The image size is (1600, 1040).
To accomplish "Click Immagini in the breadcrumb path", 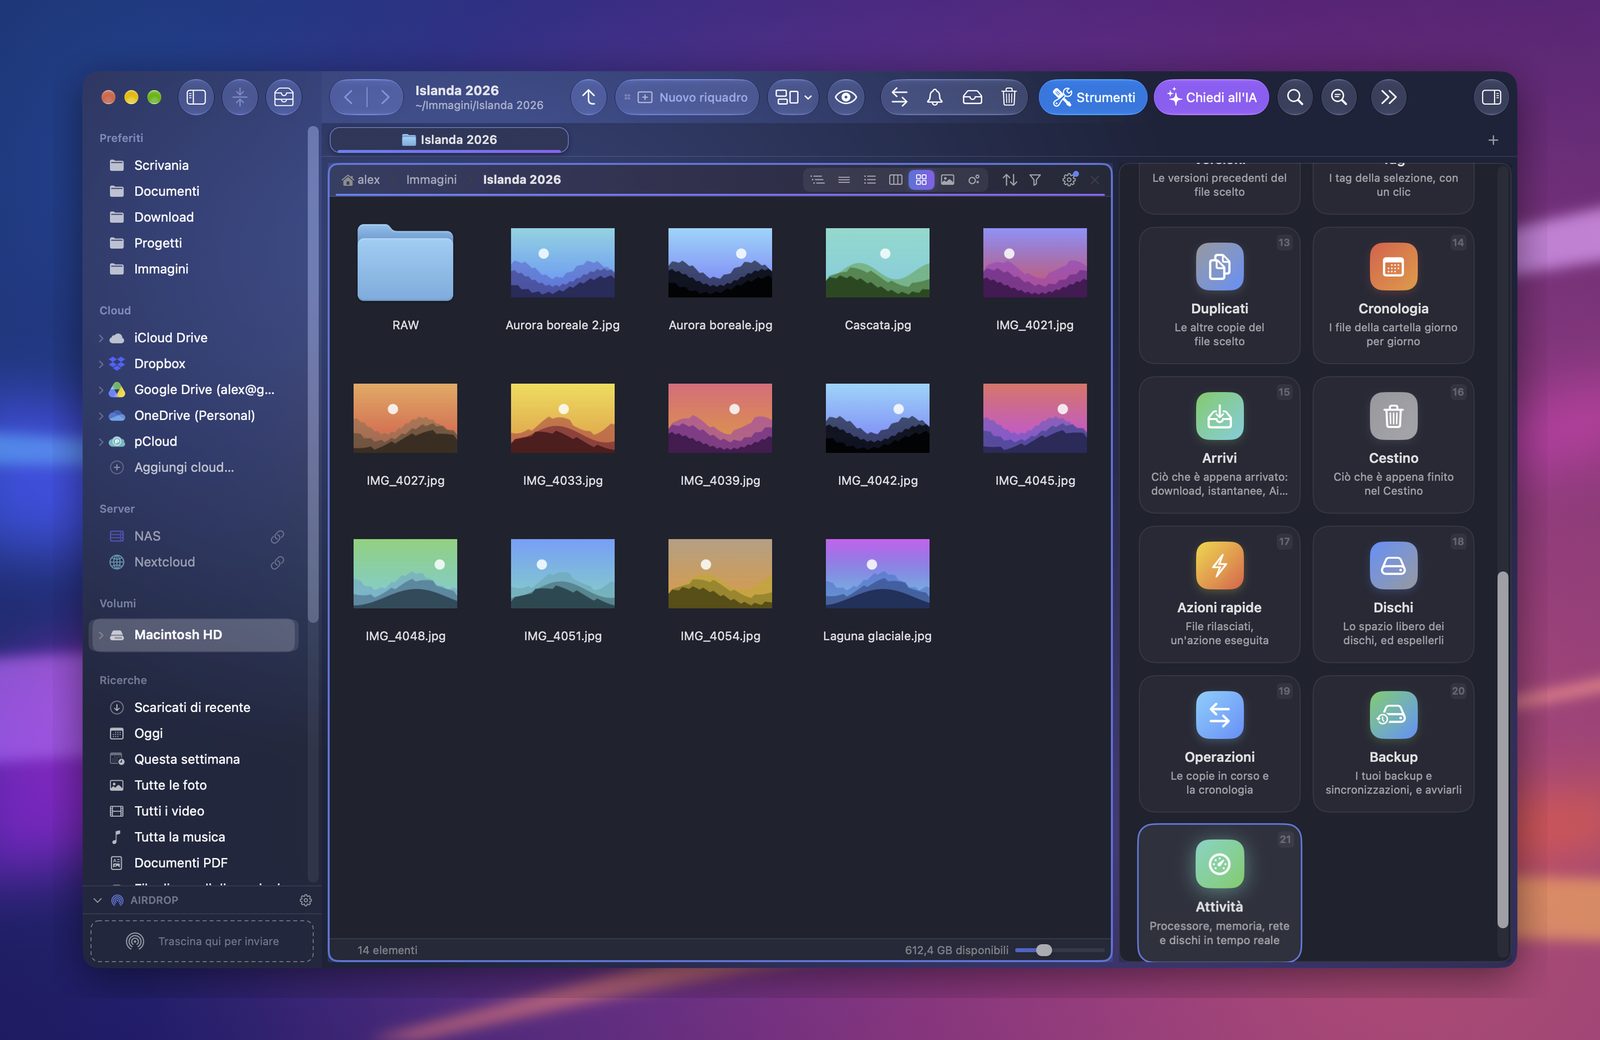I will (431, 180).
